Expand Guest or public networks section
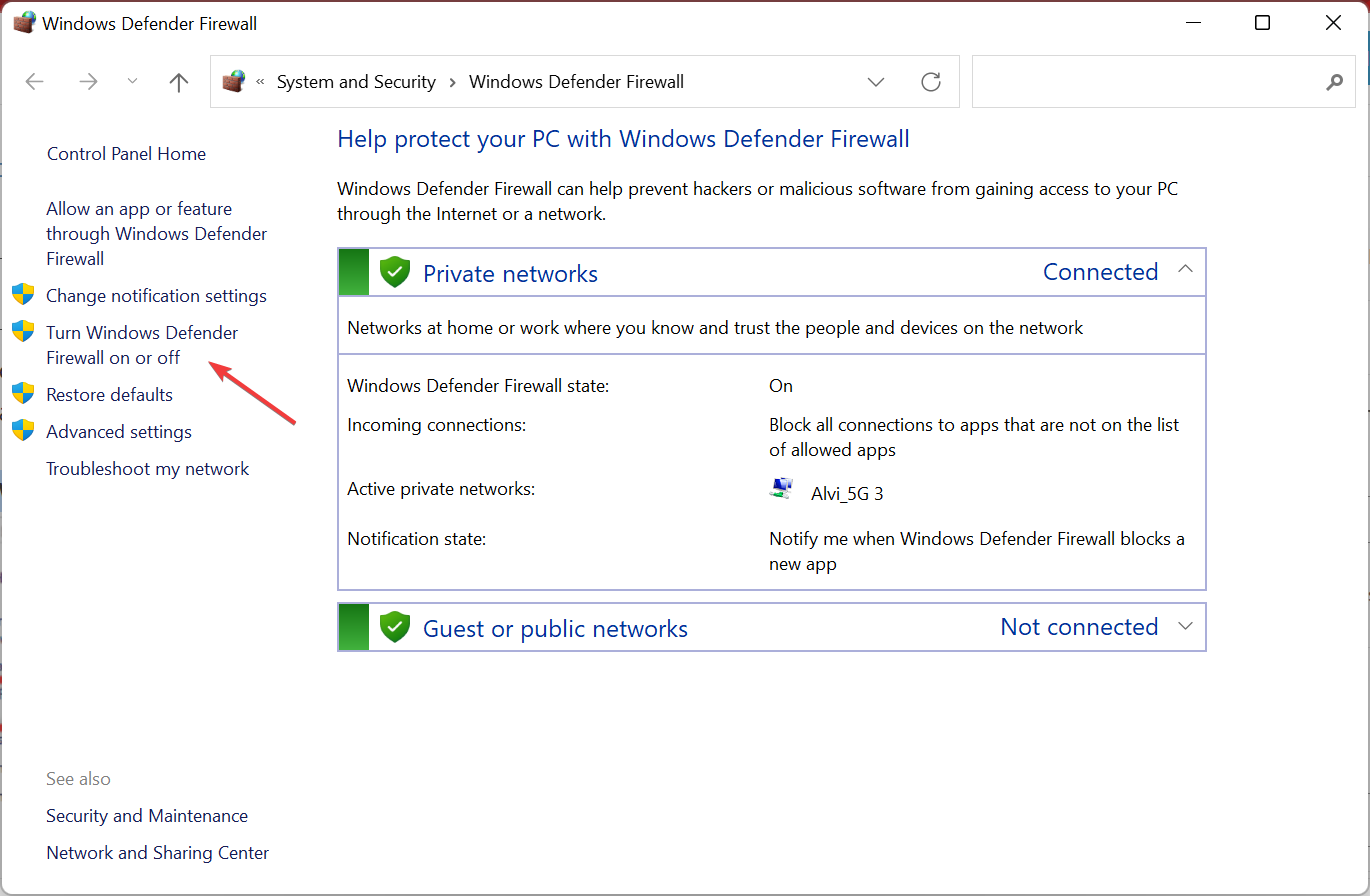The width and height of the screenshot is (1370, 896). click(1185, 626)
